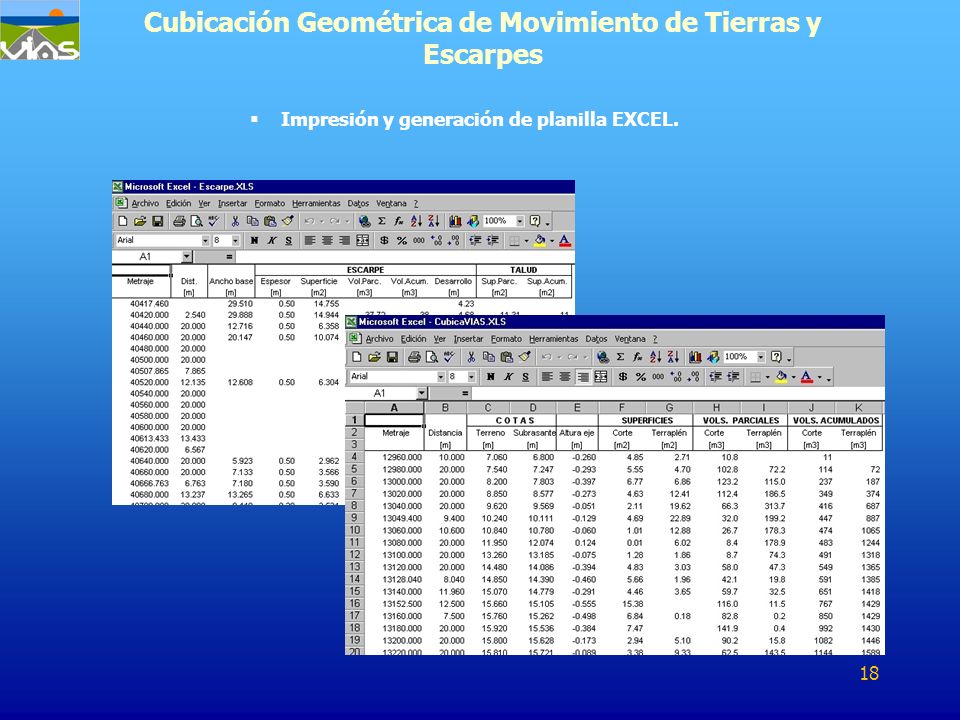Image resolution: width=960 pixels, height=720 pixels.
Task: Toggle bold N in Escarpe.XLS window
Action: point(254,241)
